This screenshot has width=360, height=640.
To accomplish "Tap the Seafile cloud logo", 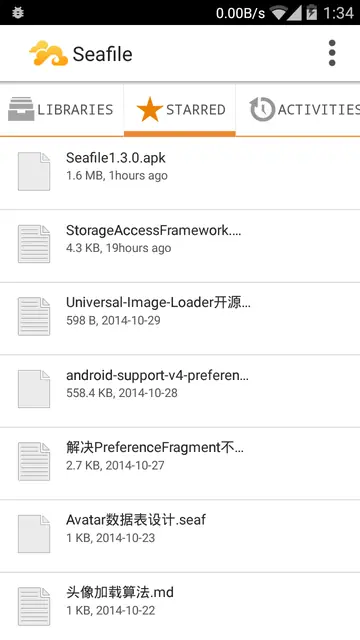I will [49, 53].
